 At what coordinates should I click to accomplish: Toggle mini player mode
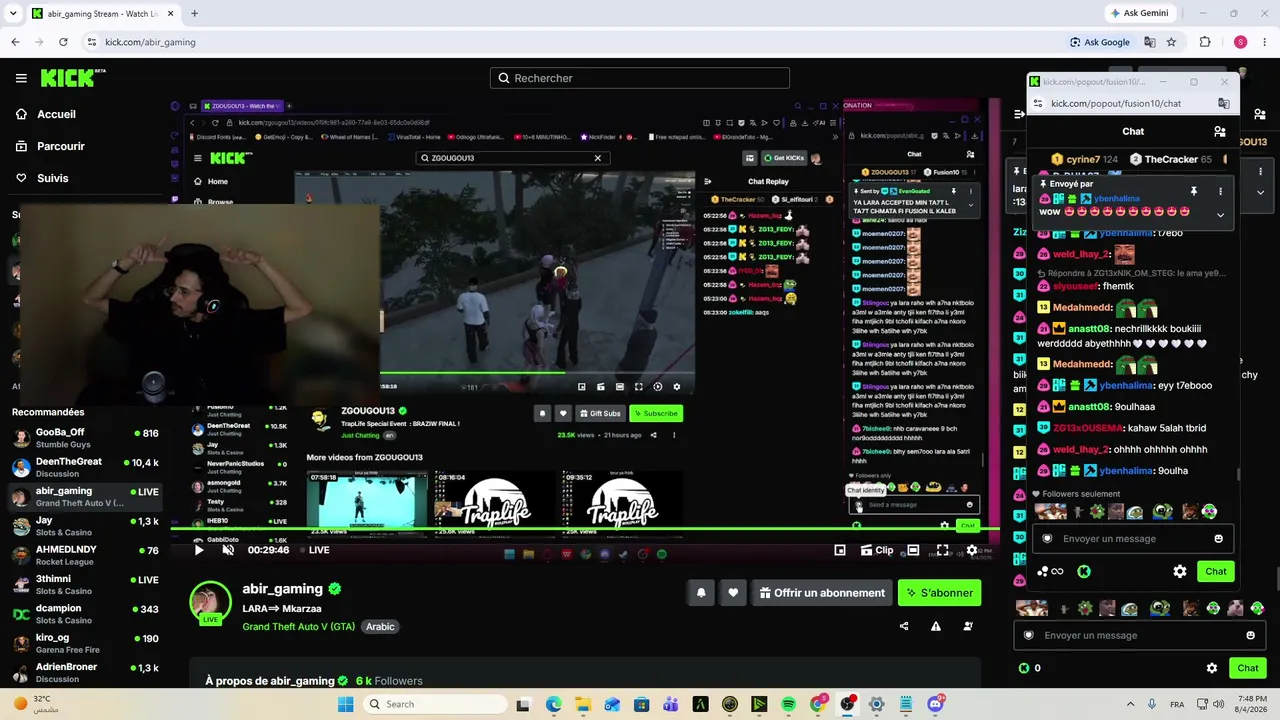pyautogui.click(x=840, y=550)
